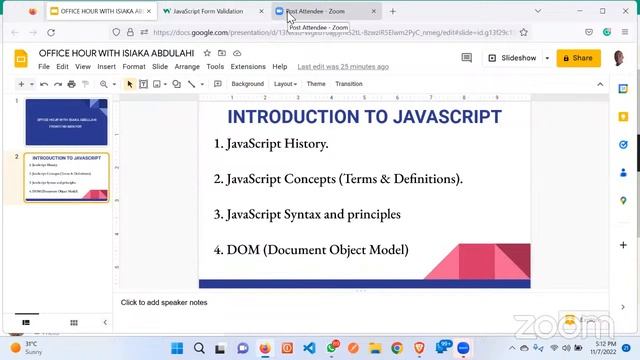The width and height of the screenshot is (640, 360).
Task: Add new slide plus button
Action: (21, 84)
